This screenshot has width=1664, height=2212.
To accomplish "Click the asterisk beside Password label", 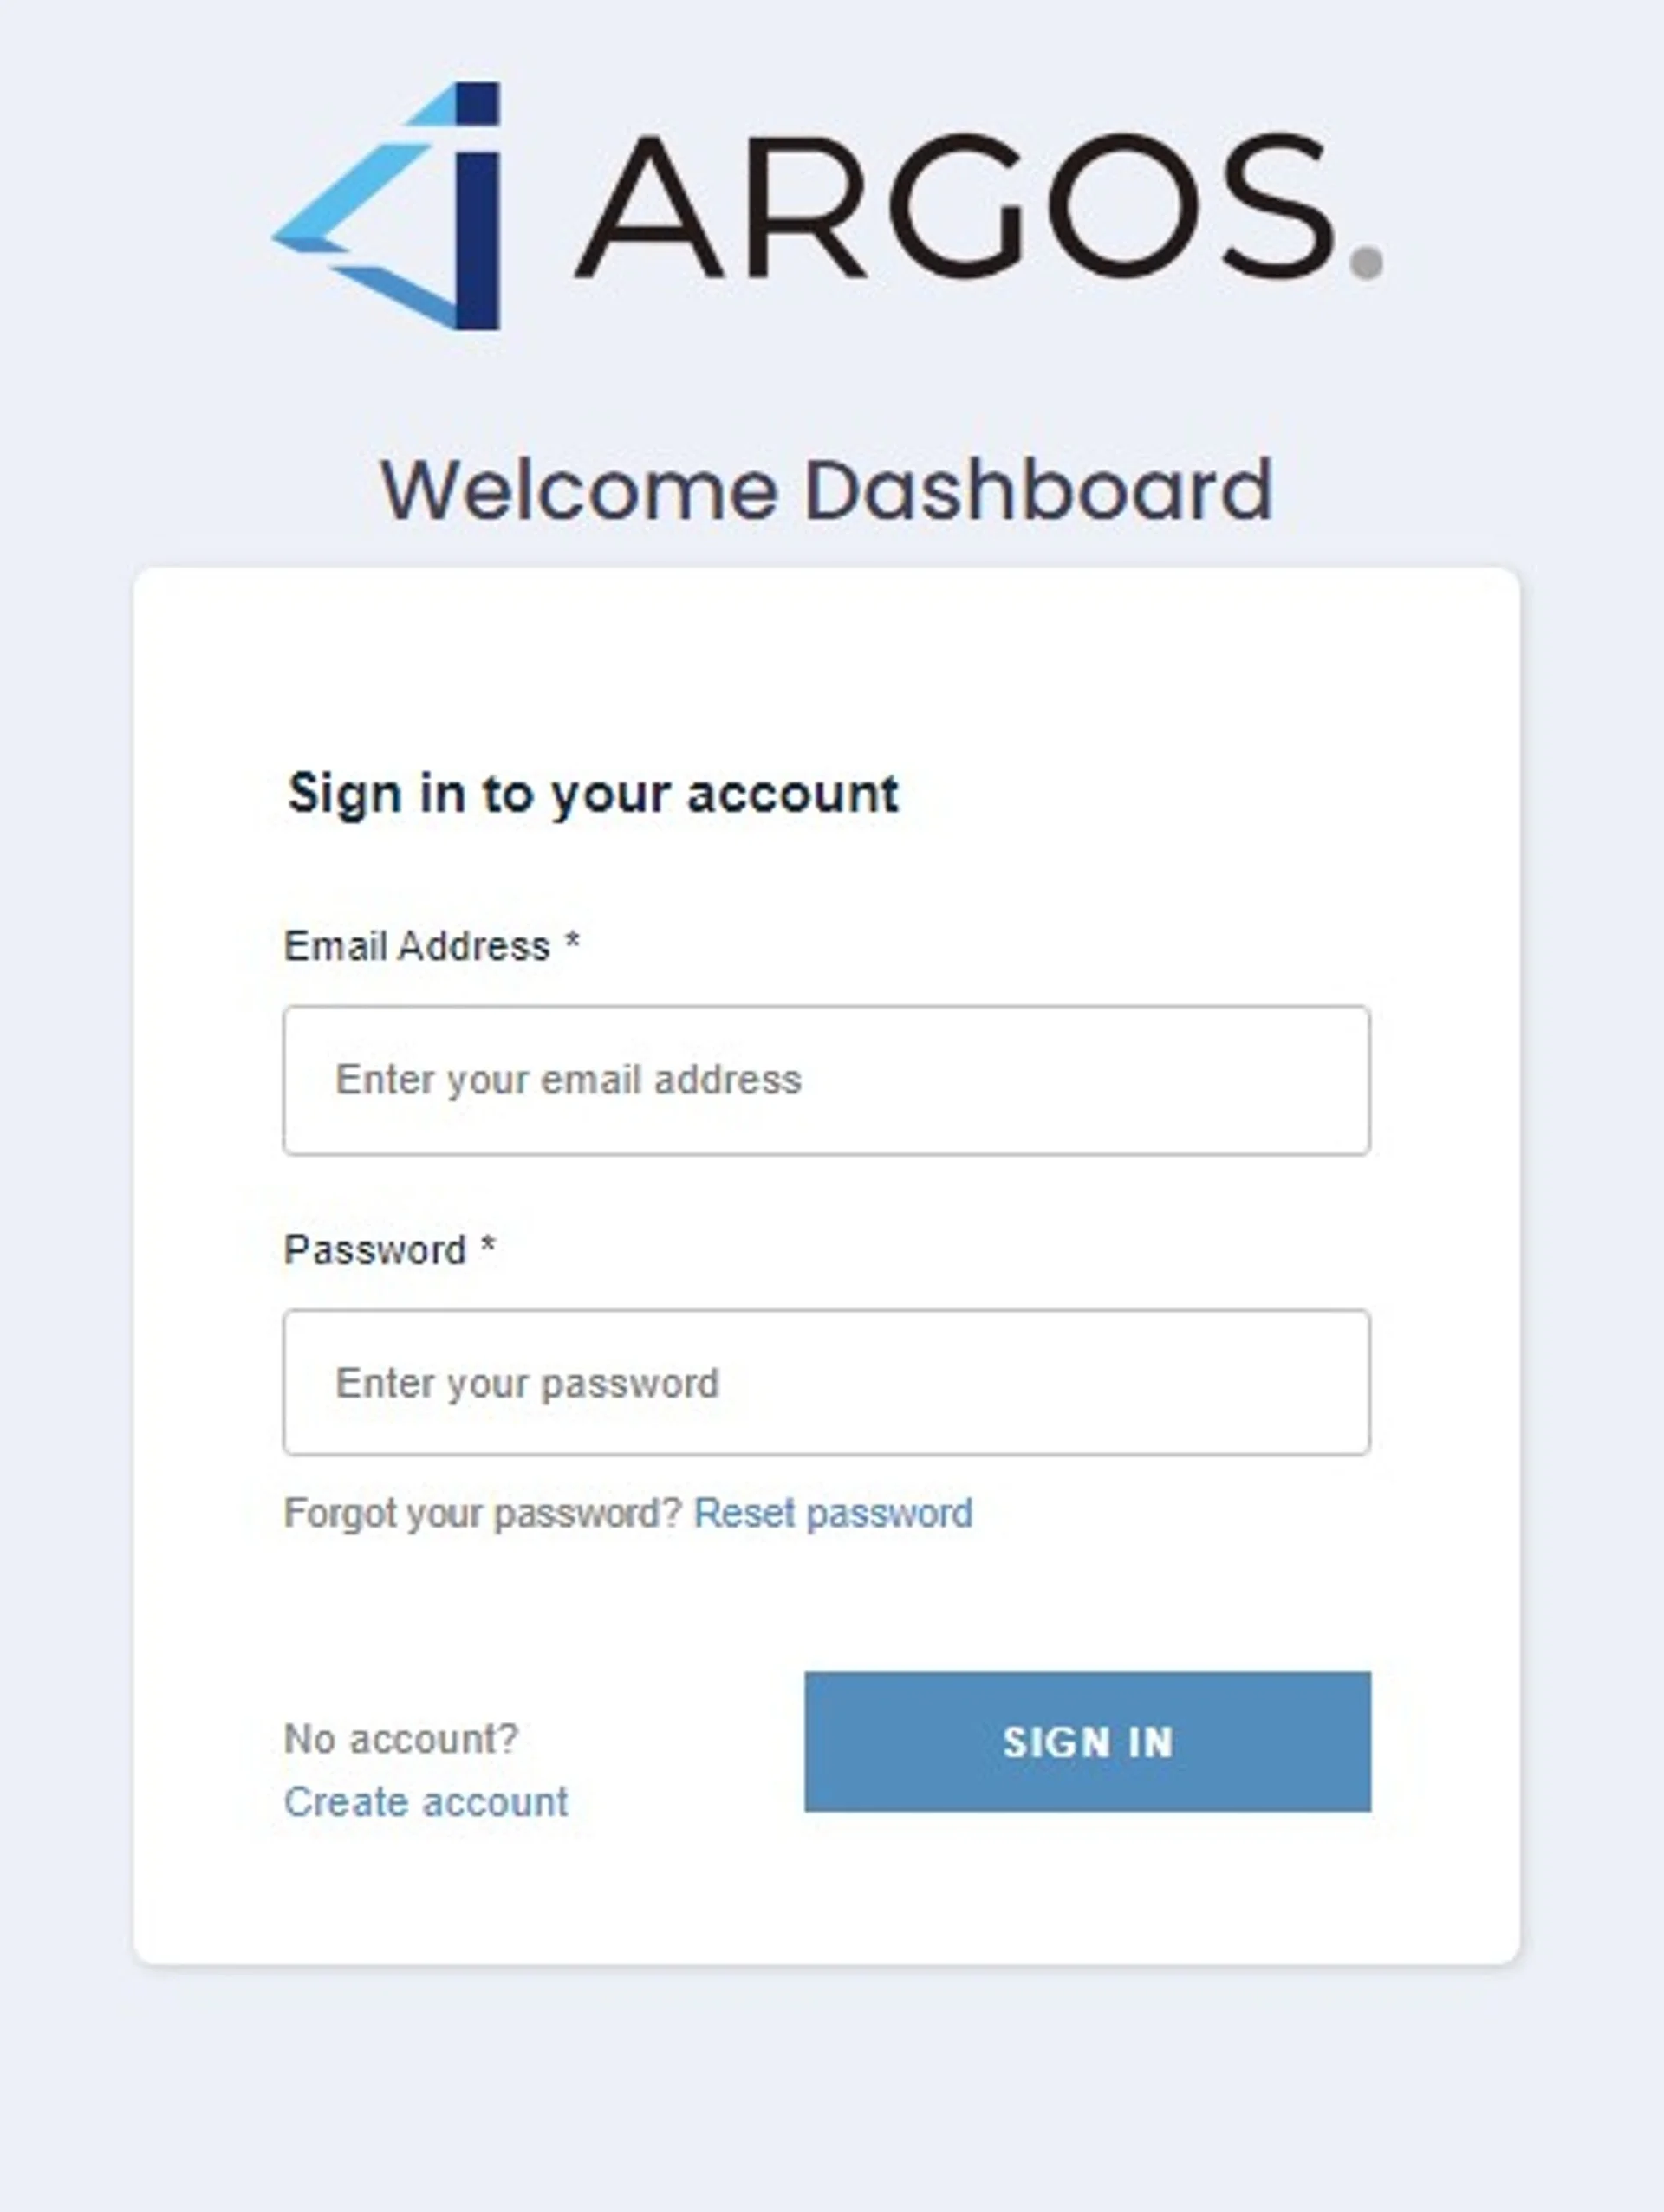I will pos(488,1246).
